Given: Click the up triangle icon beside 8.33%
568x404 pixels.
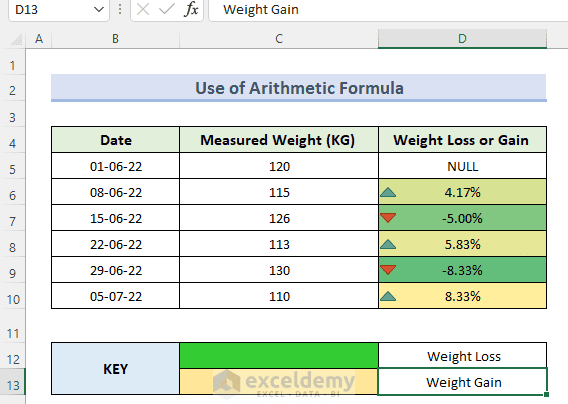Looking at the screenshot, I should point(388,296).
